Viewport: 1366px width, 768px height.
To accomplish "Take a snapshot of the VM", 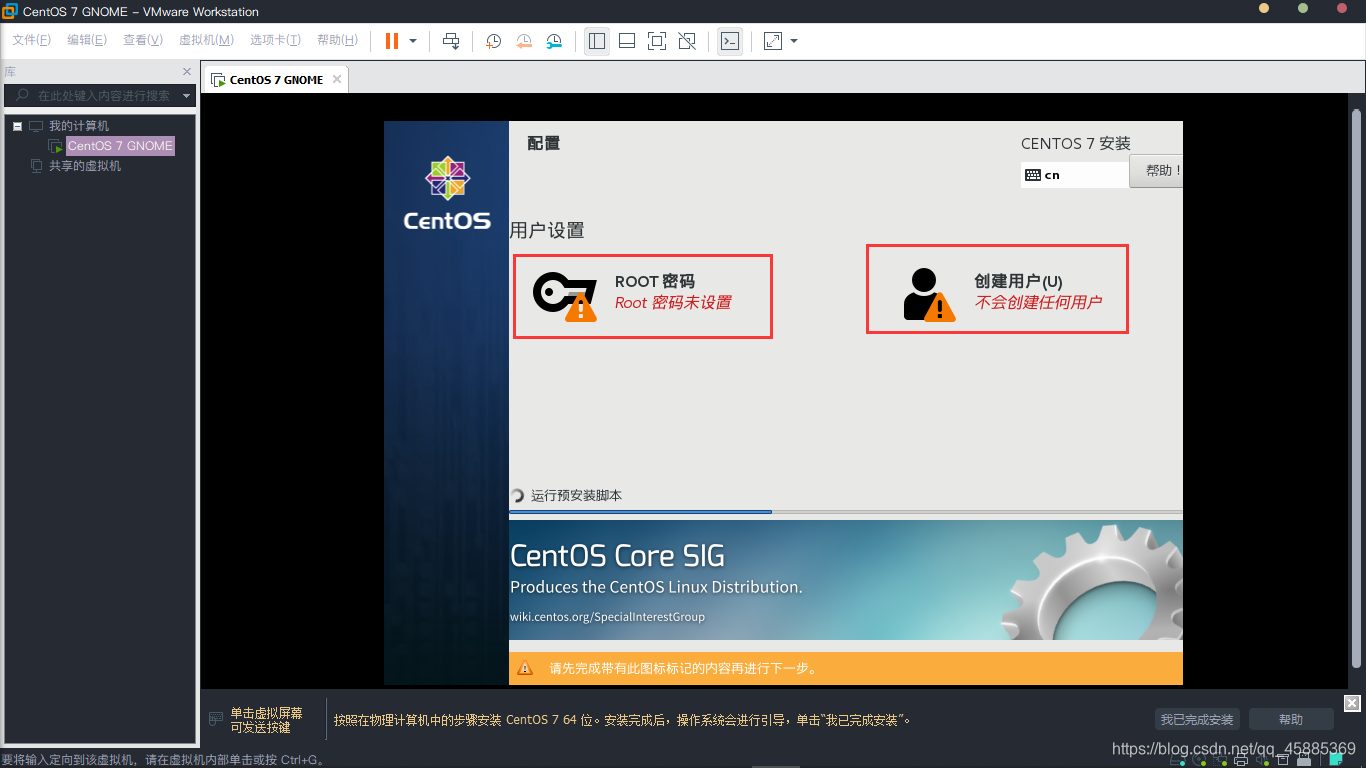I will coord(494,41).
